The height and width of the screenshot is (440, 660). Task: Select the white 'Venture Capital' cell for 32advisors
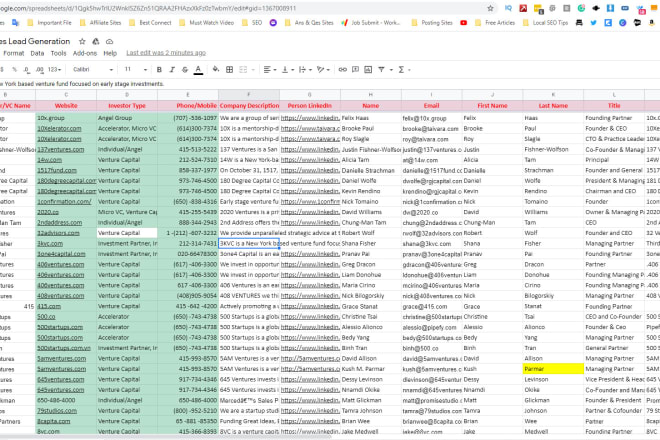tap(127, 233)
